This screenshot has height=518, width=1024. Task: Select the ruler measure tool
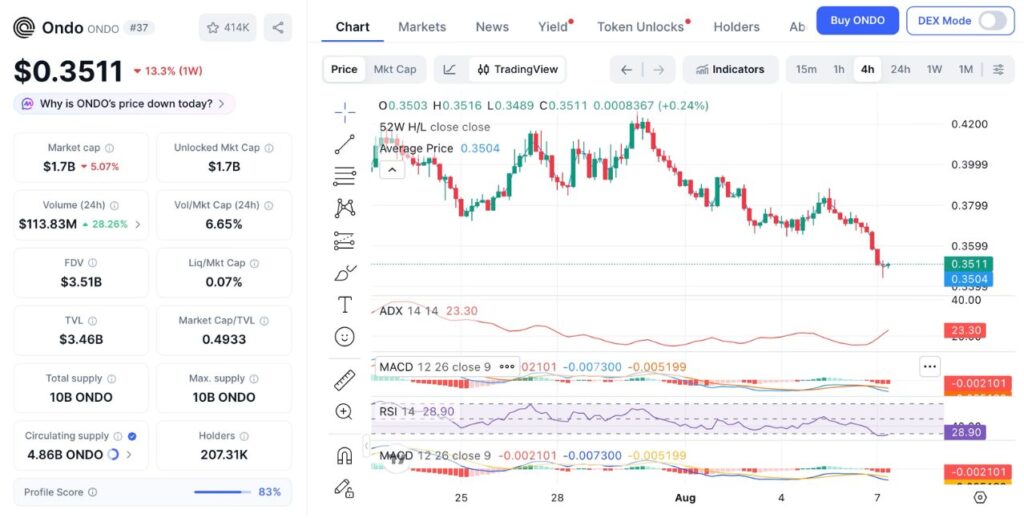(x=345, y=380)
